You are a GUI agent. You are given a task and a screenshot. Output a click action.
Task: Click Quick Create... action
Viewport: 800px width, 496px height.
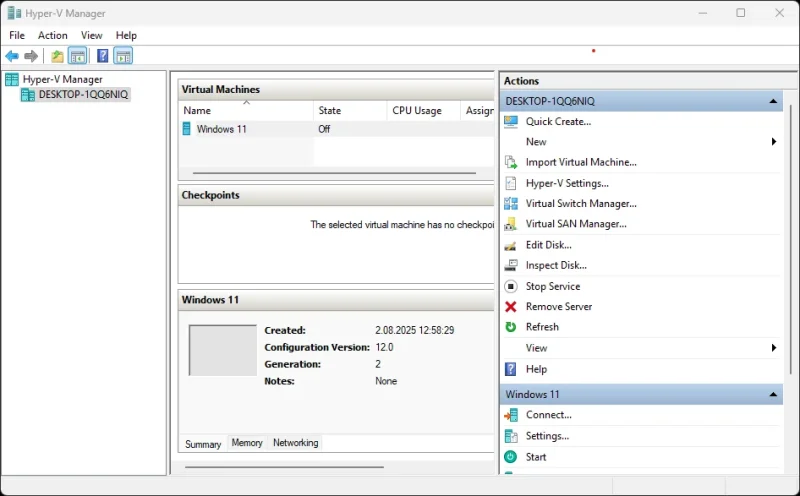click(558, 121)
